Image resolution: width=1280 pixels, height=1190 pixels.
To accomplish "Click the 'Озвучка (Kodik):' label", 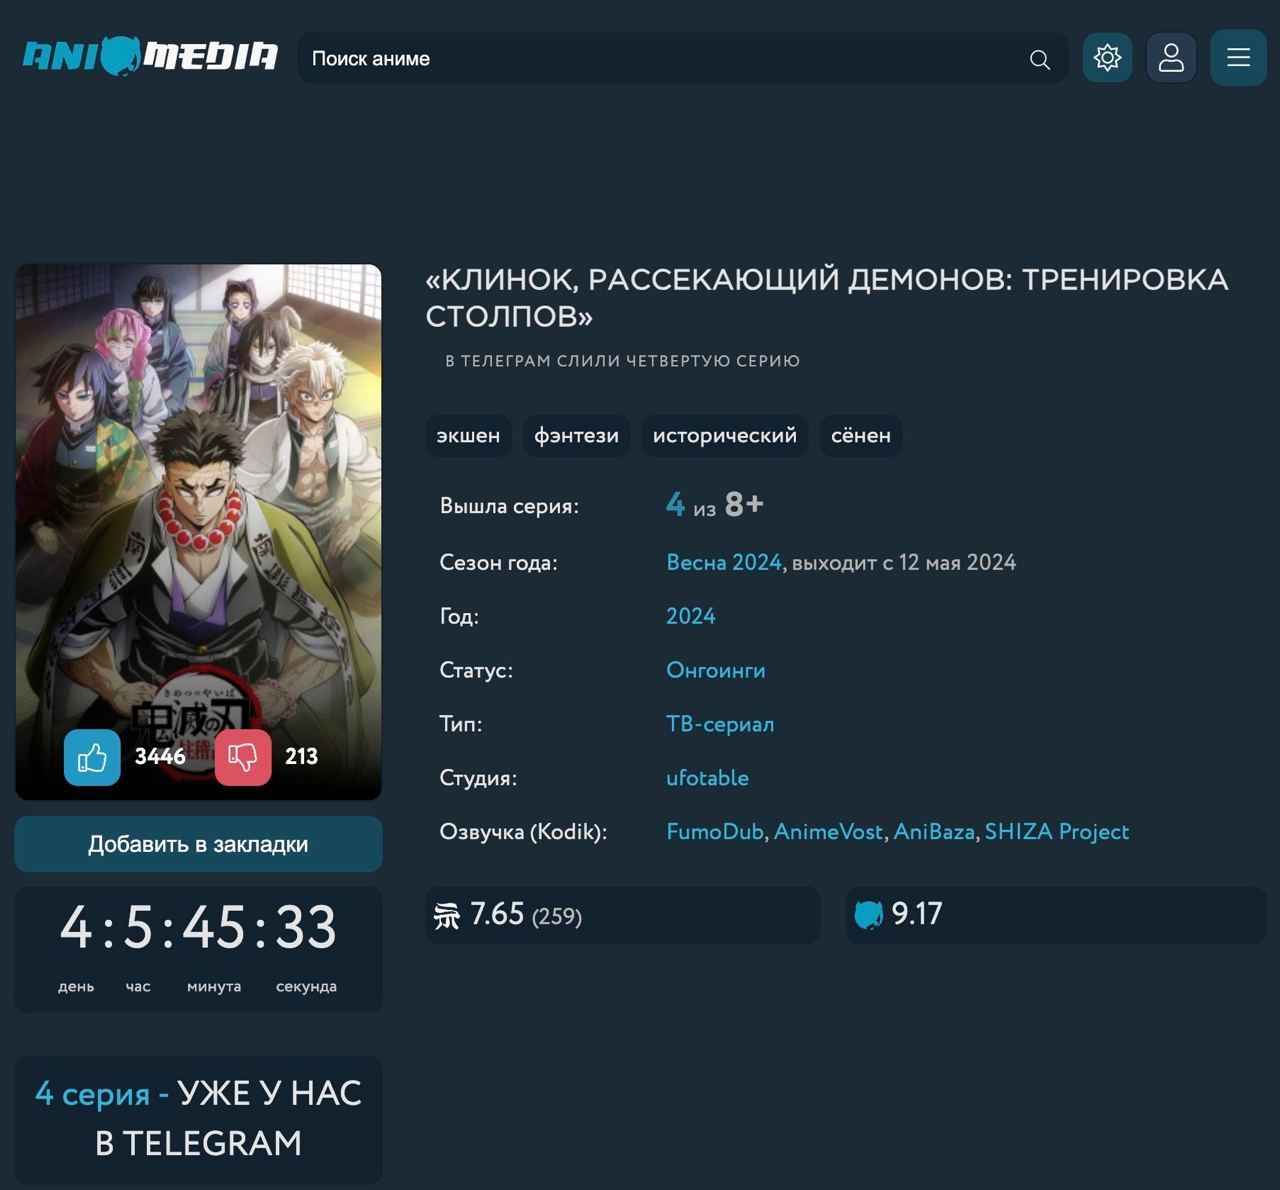I will (523, 832).
